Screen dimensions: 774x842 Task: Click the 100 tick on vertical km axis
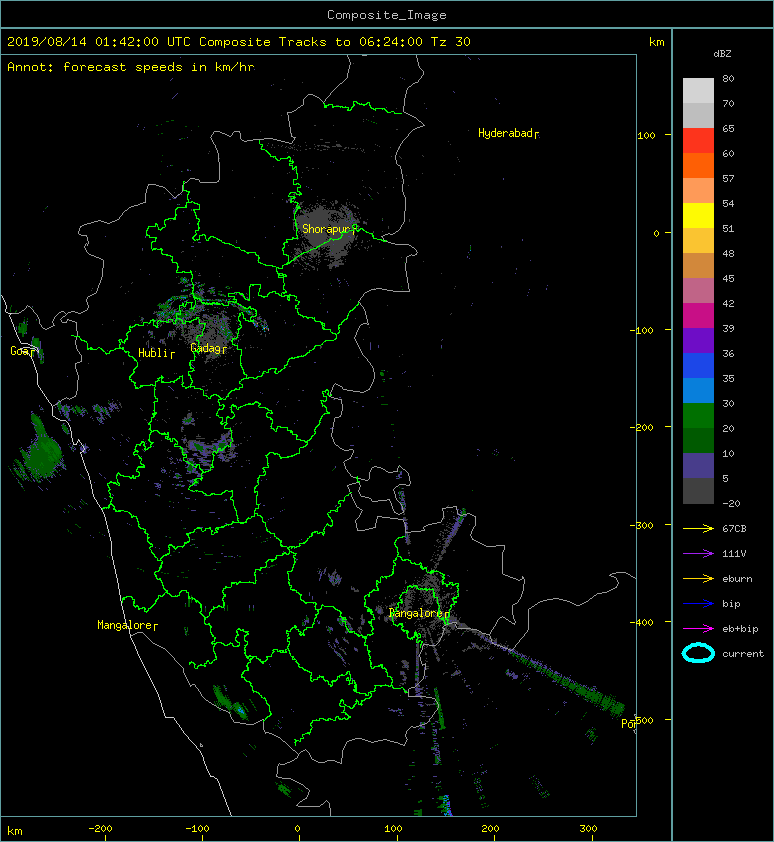pyautogui.click(x=646, y=135)
